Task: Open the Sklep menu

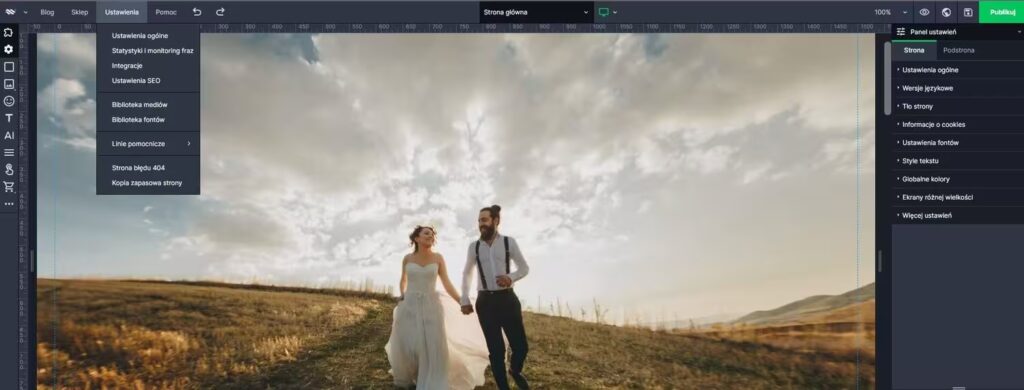Action: 80,12
